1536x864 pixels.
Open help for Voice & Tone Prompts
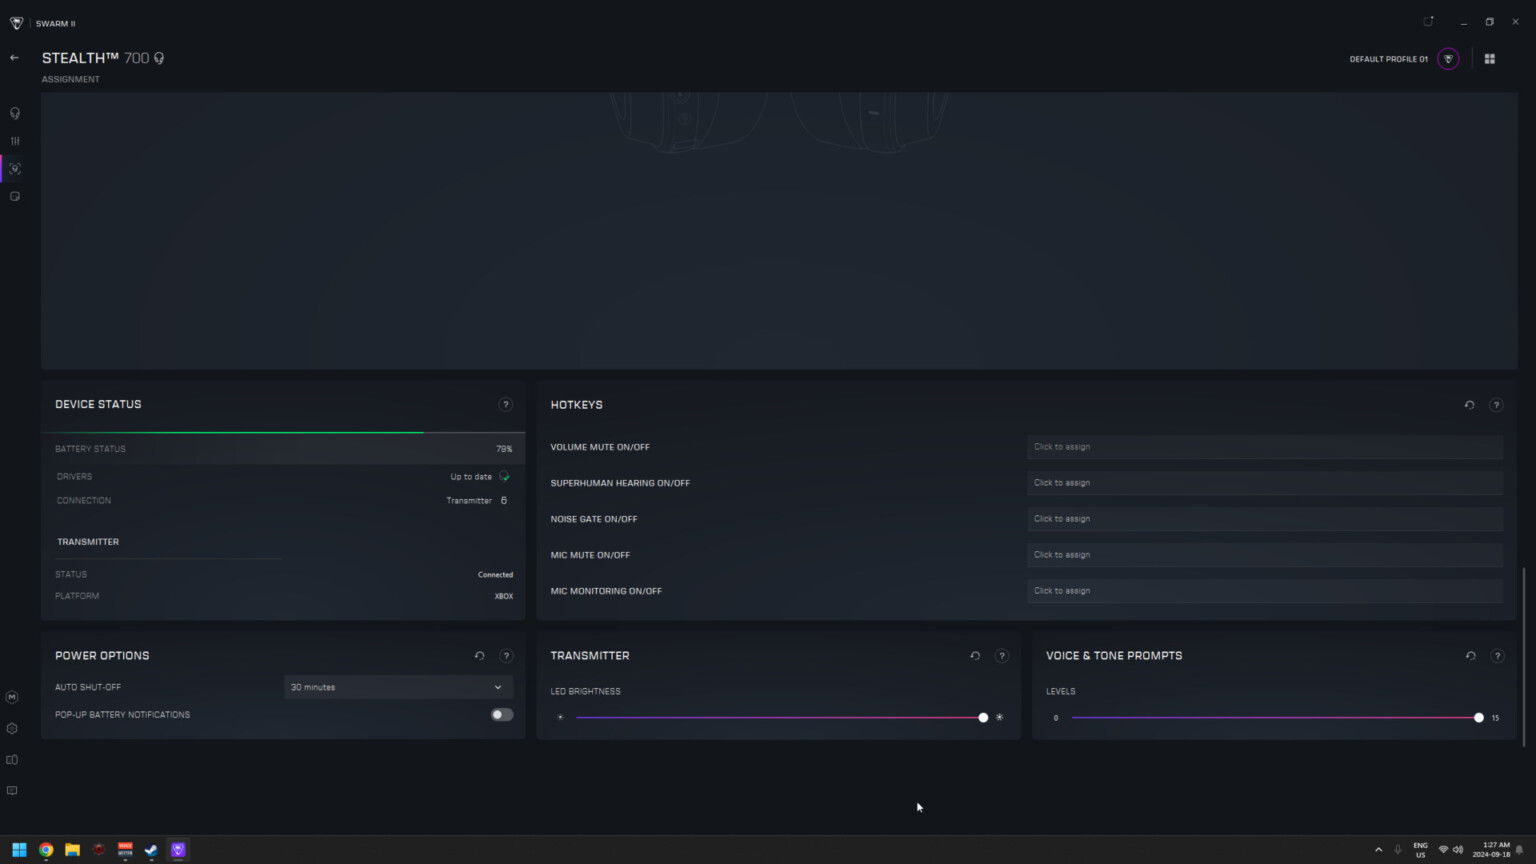1496,656
